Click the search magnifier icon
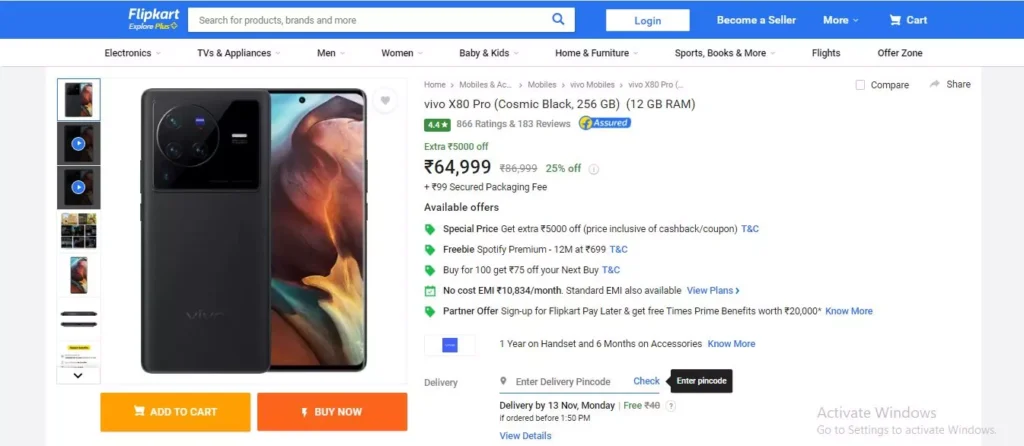This screenshot has height=446, width=1024. coord(558,20)
